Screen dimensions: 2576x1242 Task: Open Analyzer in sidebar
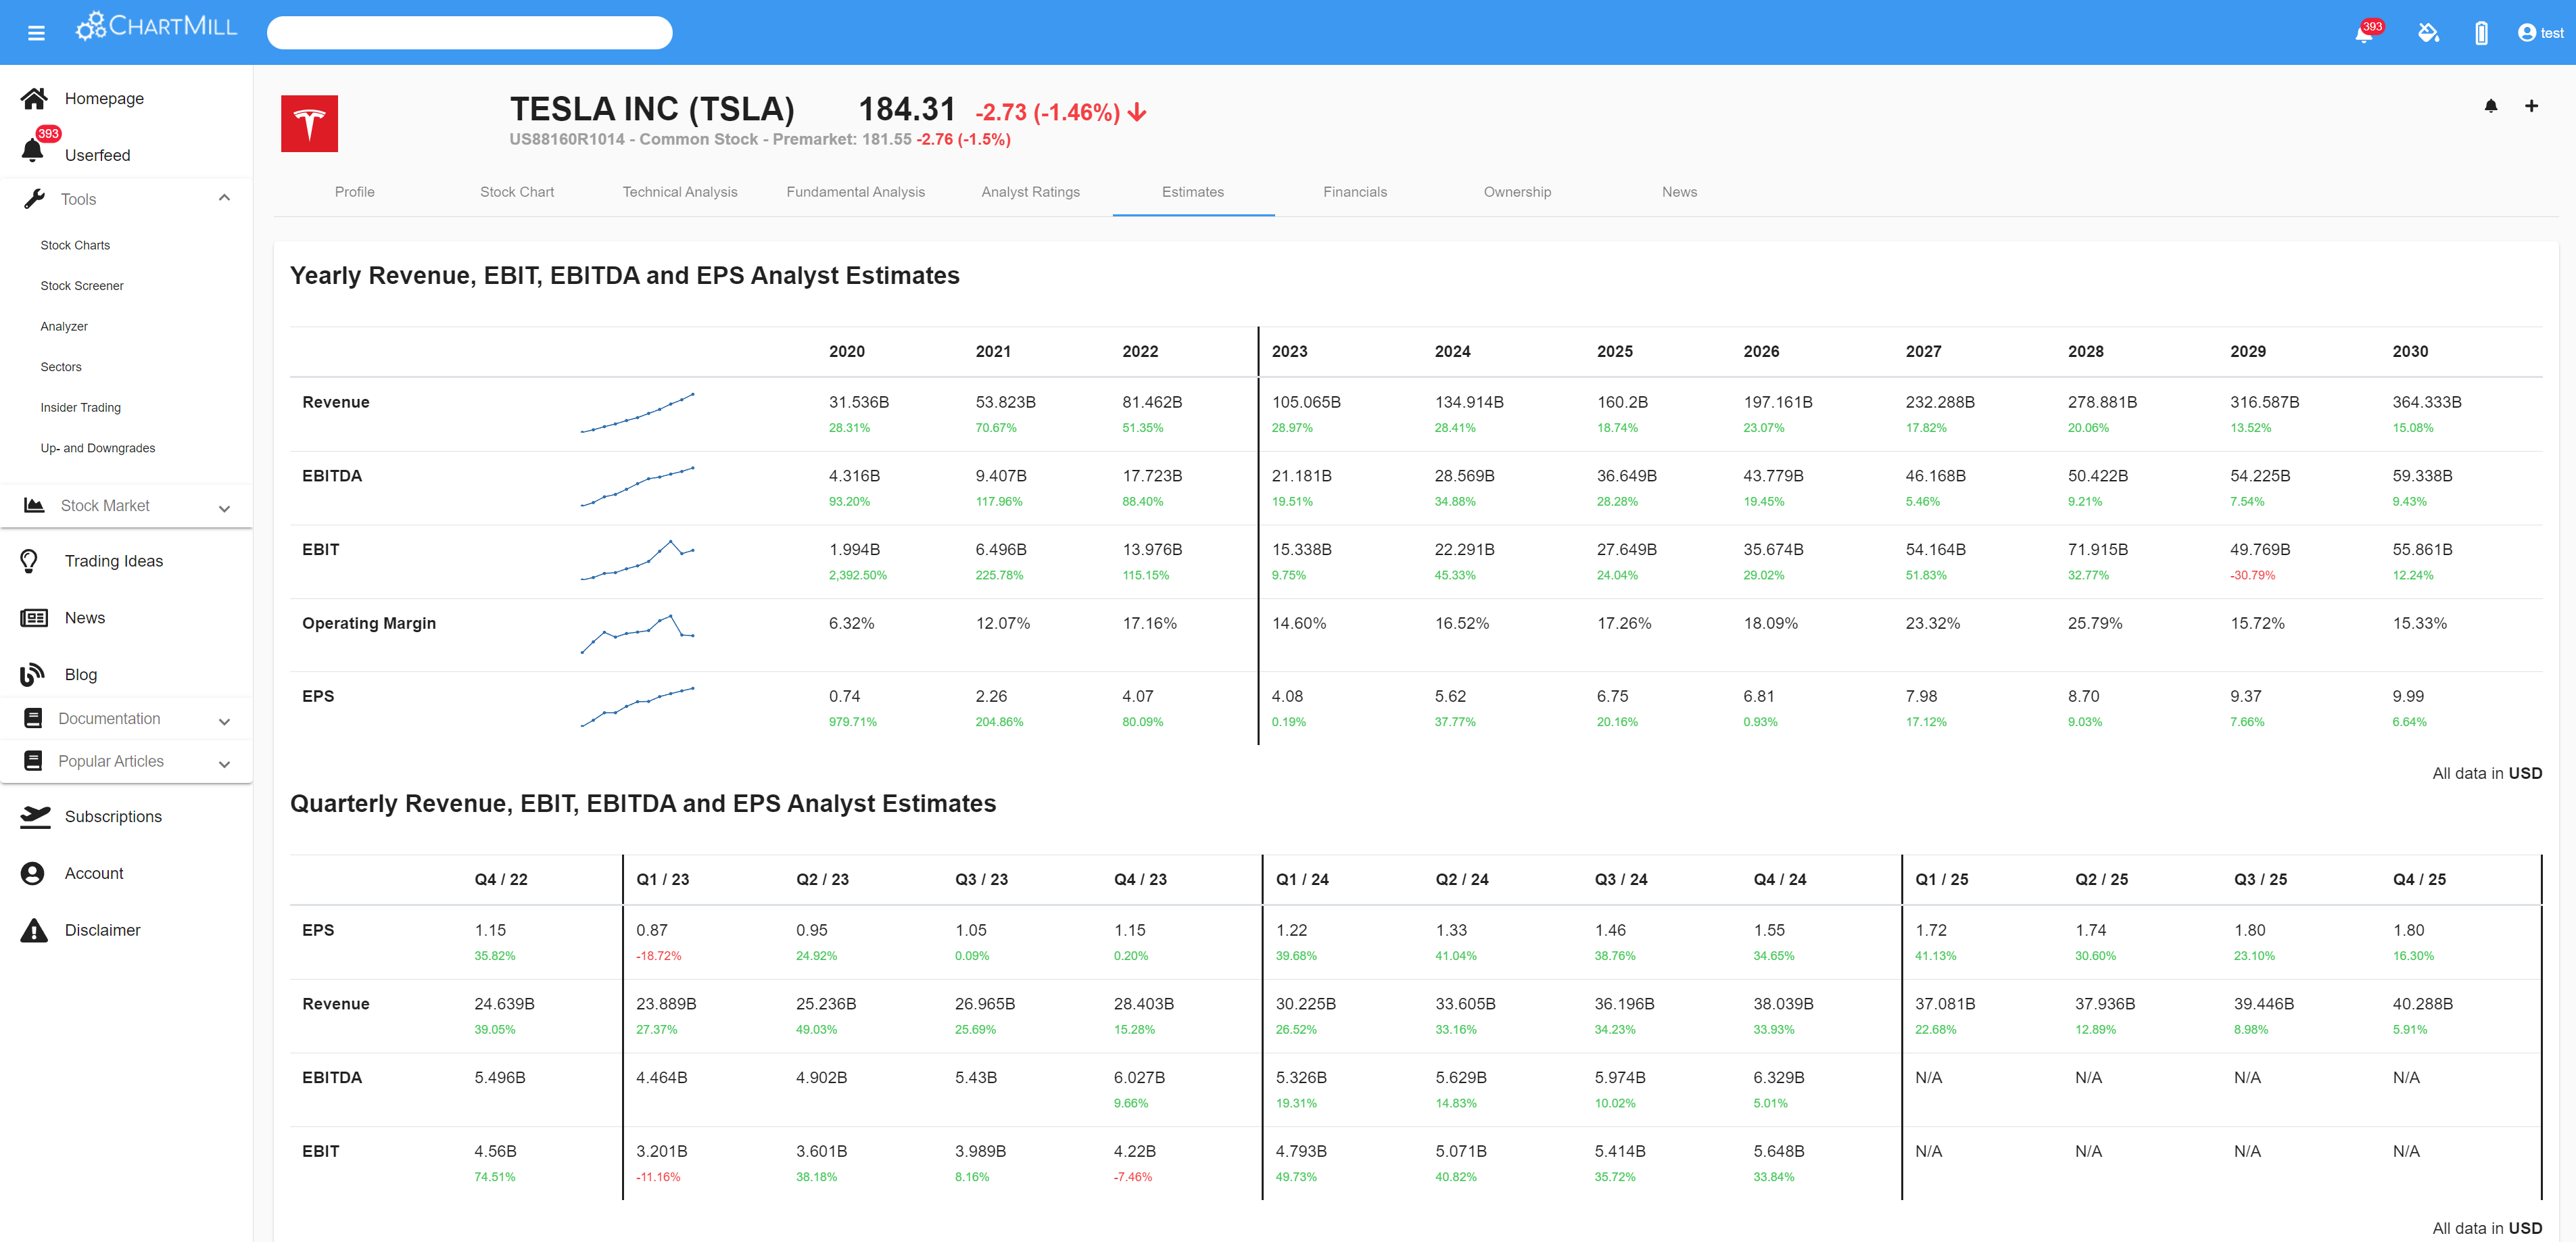[x=64, y=327]
